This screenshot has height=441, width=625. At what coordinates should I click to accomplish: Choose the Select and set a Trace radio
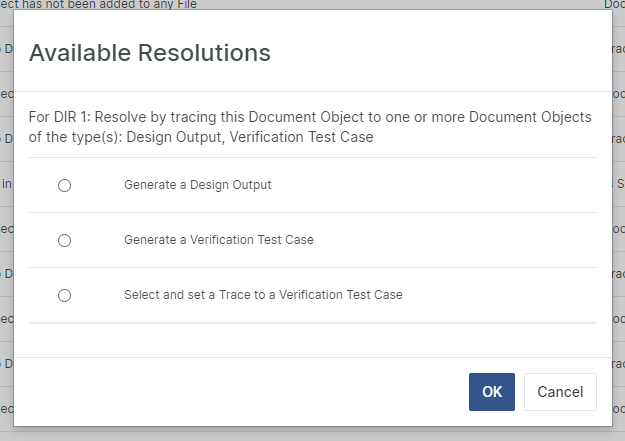coord(65,295)
